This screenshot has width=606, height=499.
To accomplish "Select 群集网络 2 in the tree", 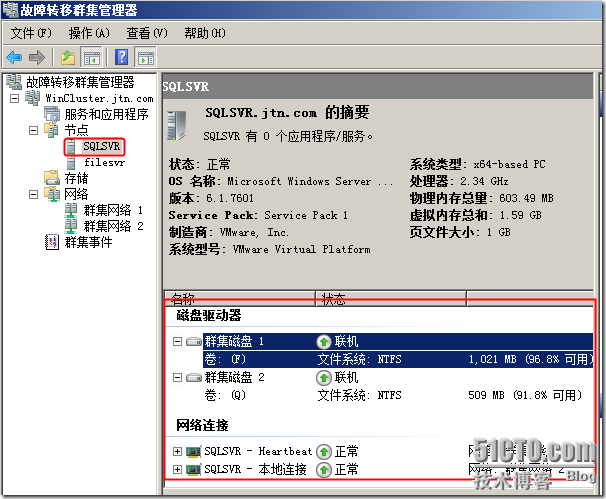I will click(113, 226).
